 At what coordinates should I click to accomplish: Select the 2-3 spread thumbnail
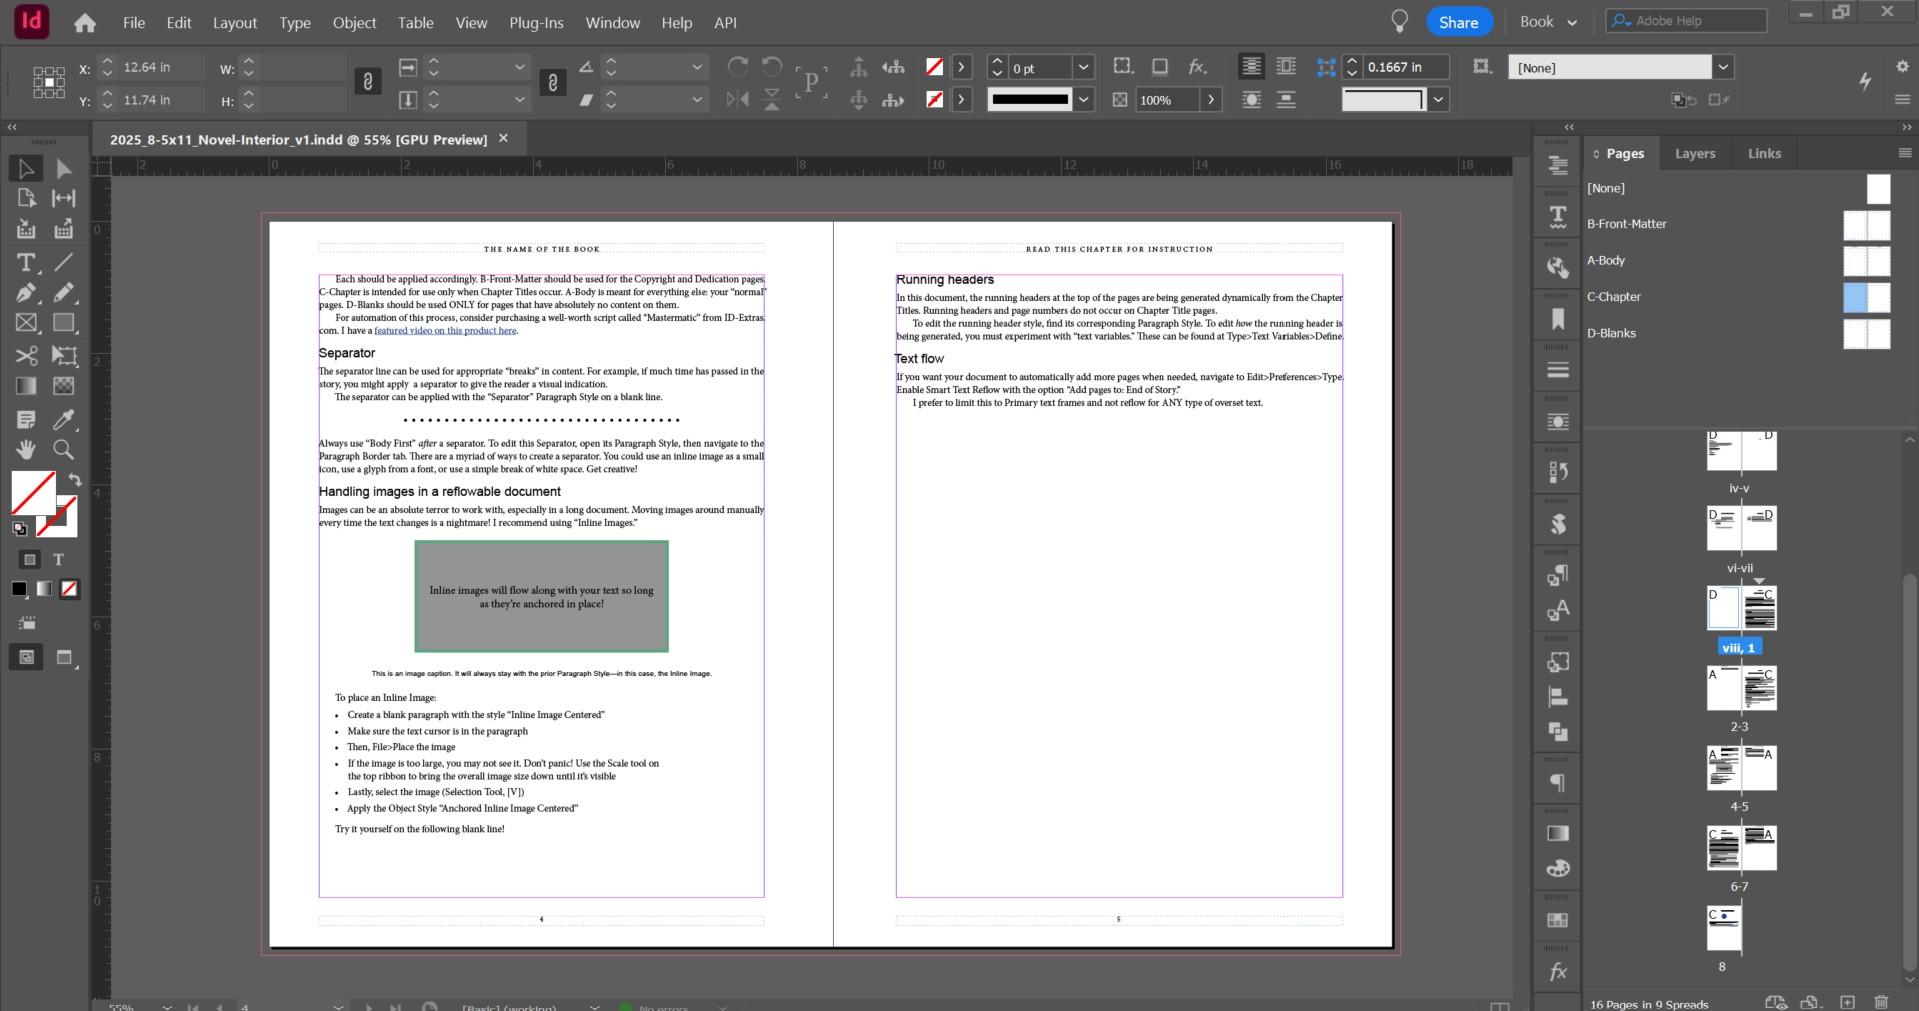tap(1741, 688)
